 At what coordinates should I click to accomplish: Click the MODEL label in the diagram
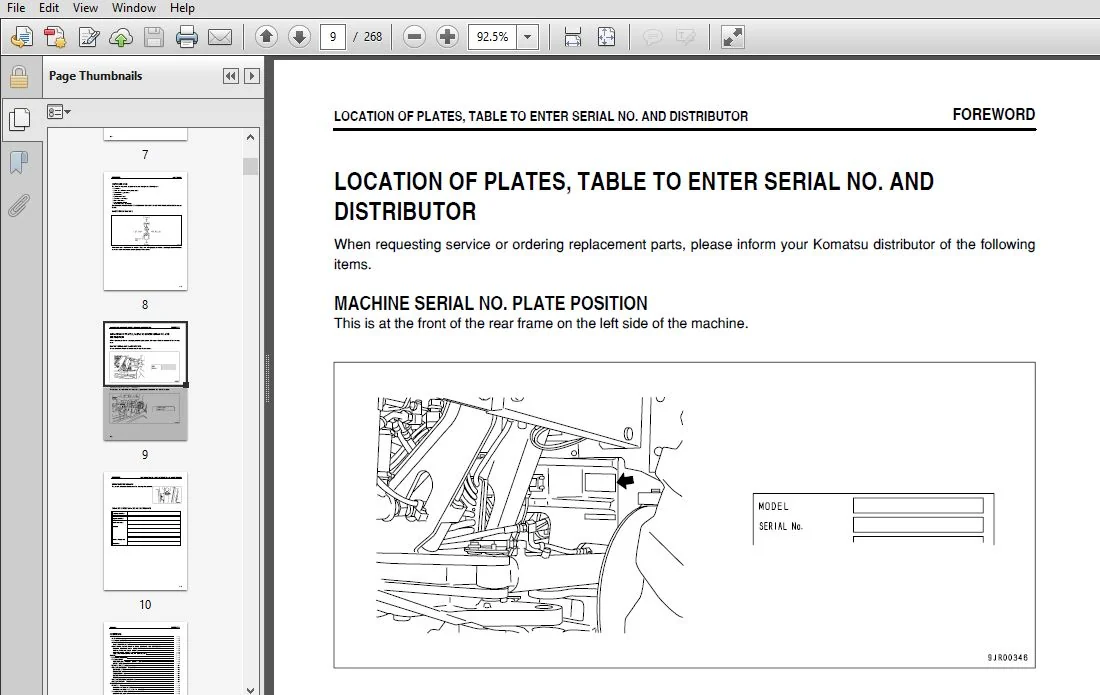(x=773, y=506)
